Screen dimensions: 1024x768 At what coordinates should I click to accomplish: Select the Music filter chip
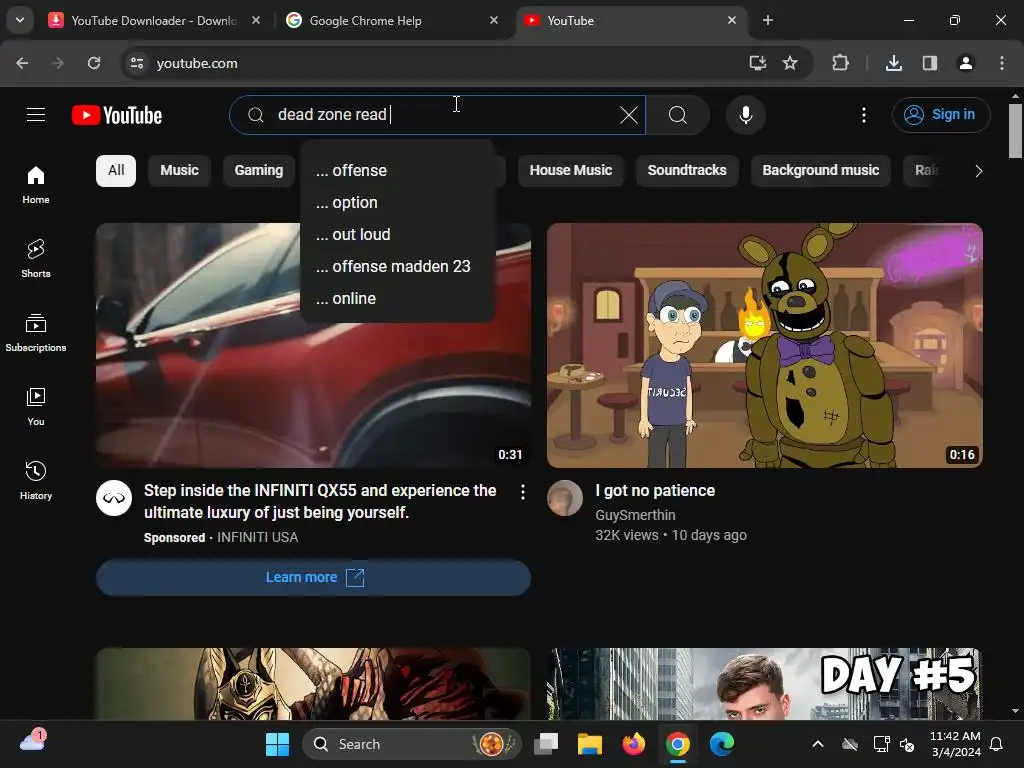tap(180, 170)
